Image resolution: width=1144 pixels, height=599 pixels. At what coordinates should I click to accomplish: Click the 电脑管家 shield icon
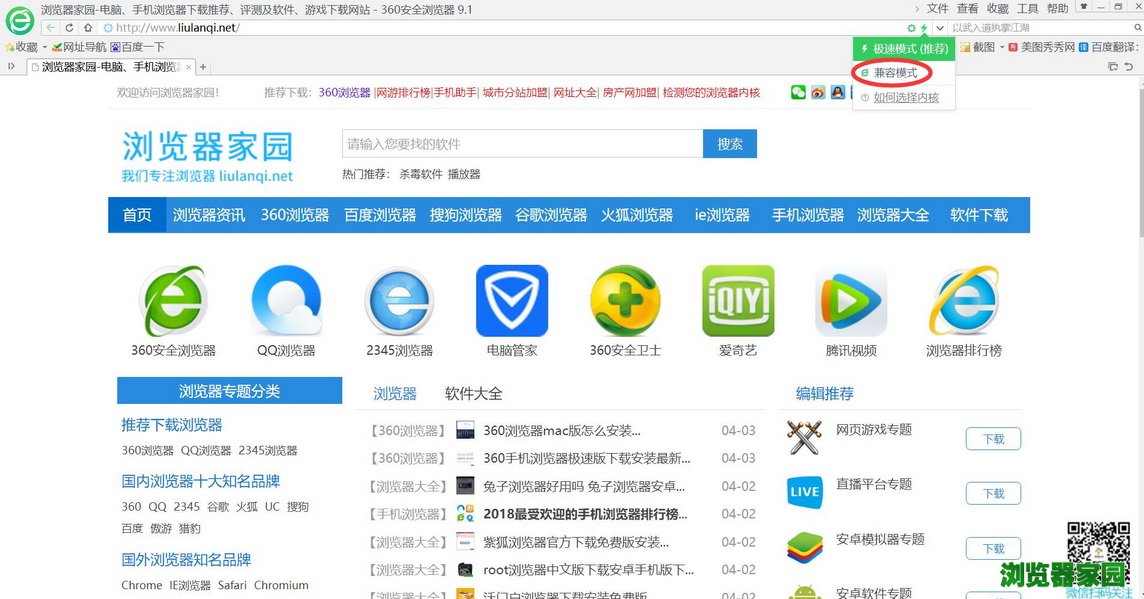511,301
